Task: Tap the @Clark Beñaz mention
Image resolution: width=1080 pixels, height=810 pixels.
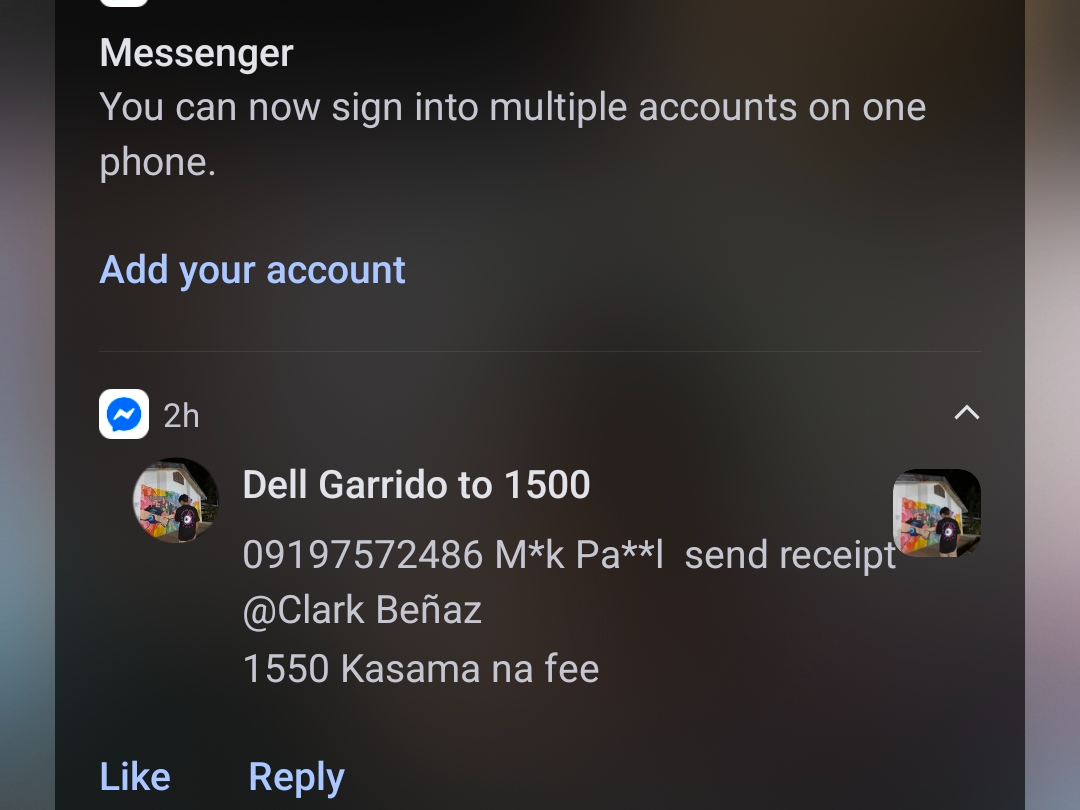Action: click(x=362, y=610)
